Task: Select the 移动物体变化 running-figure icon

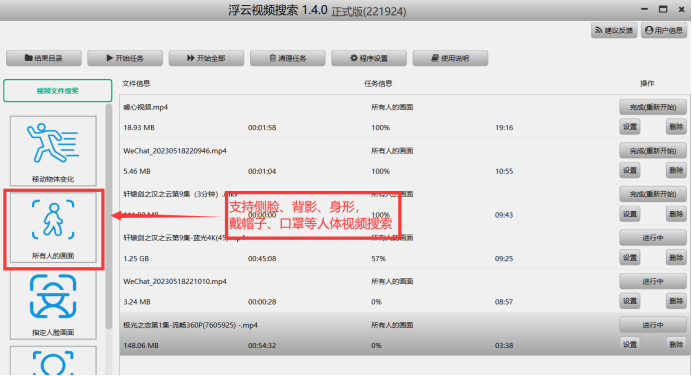Action: 53,151
